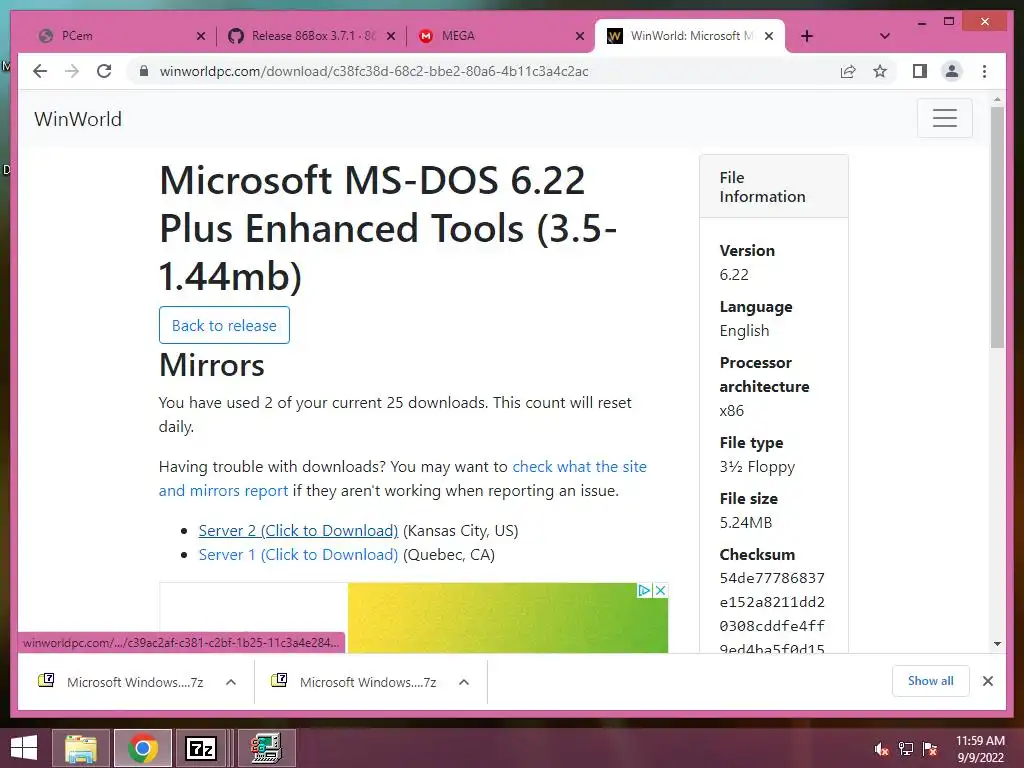Click the Microsoft MS-DOS 6.22 title heading

point(388,228)
